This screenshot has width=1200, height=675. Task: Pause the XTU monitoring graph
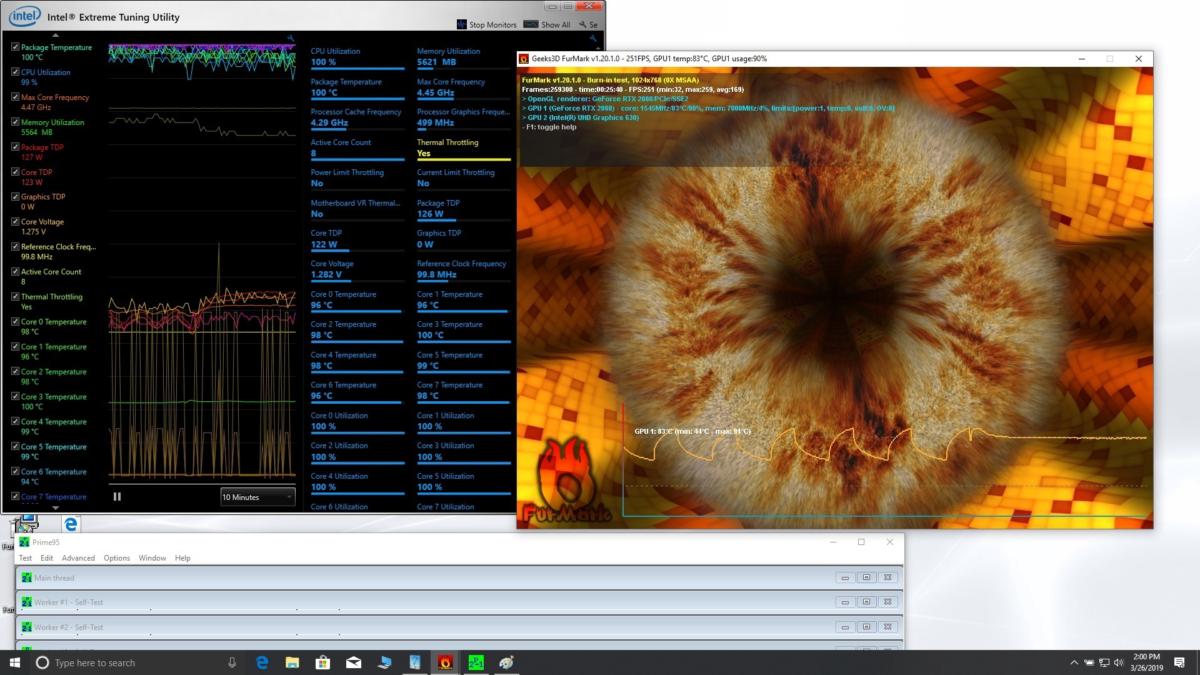point(117,496)
